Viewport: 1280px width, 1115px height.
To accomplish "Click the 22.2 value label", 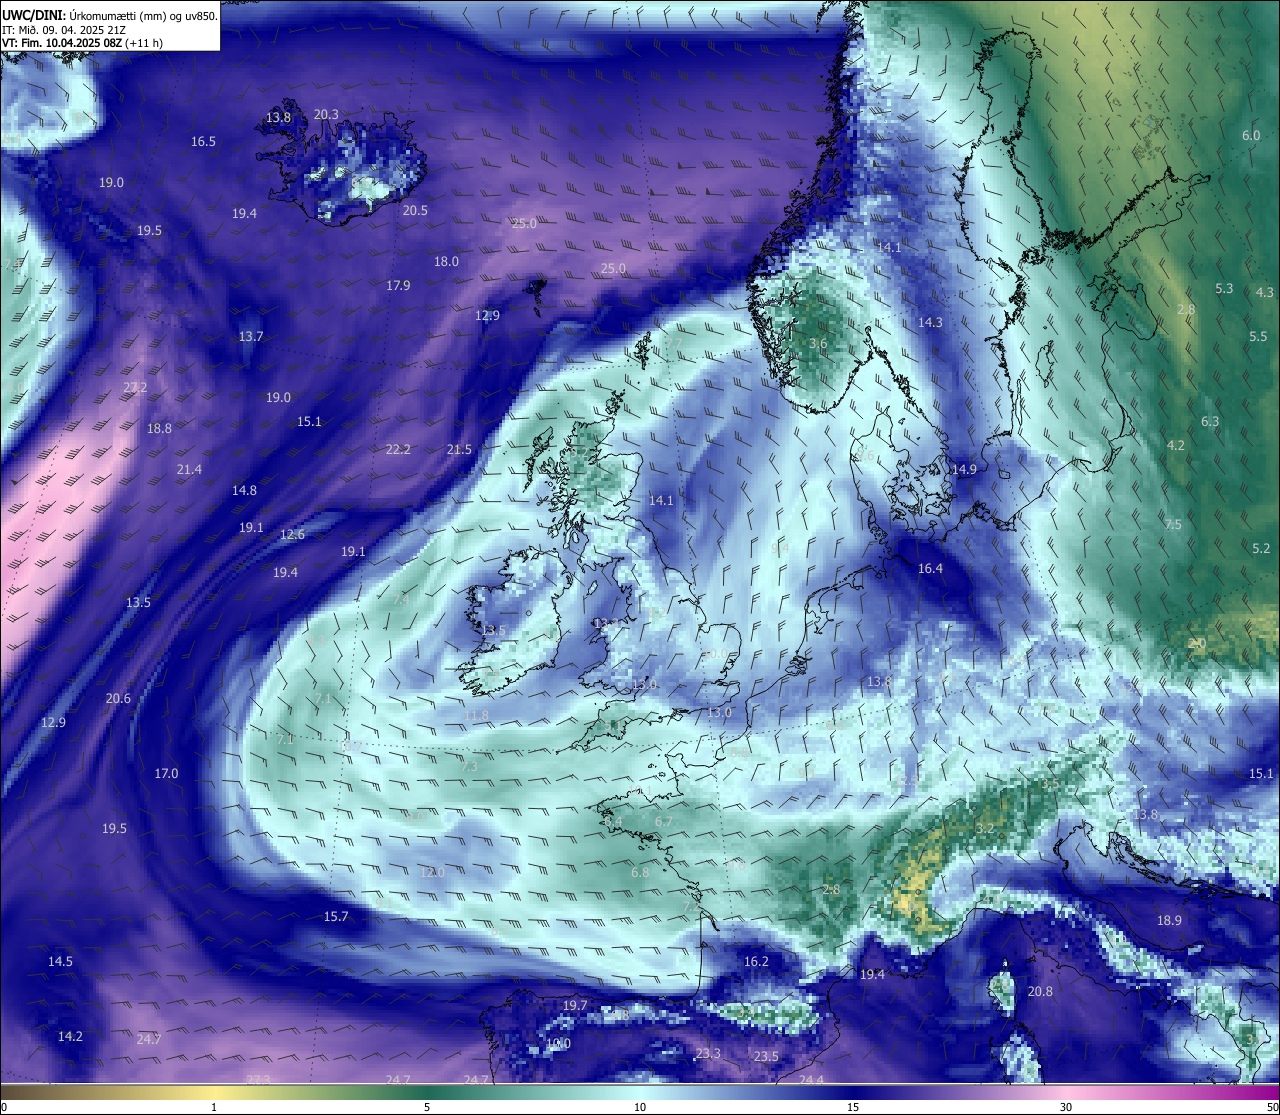I will (398, 450).
